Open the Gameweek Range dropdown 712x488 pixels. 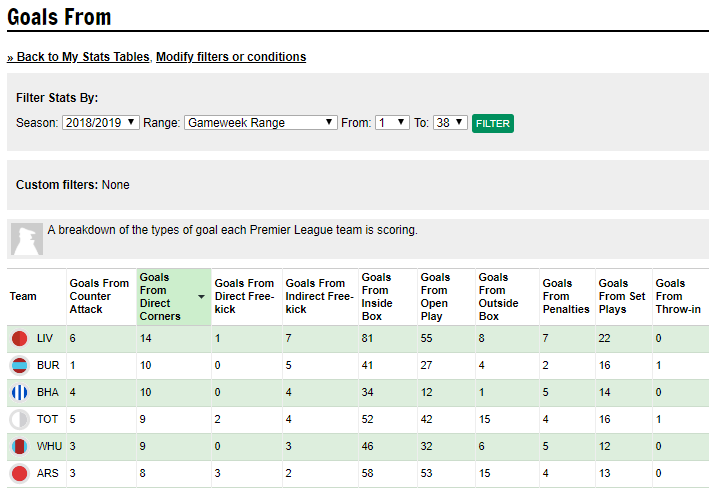coord(261,123)
